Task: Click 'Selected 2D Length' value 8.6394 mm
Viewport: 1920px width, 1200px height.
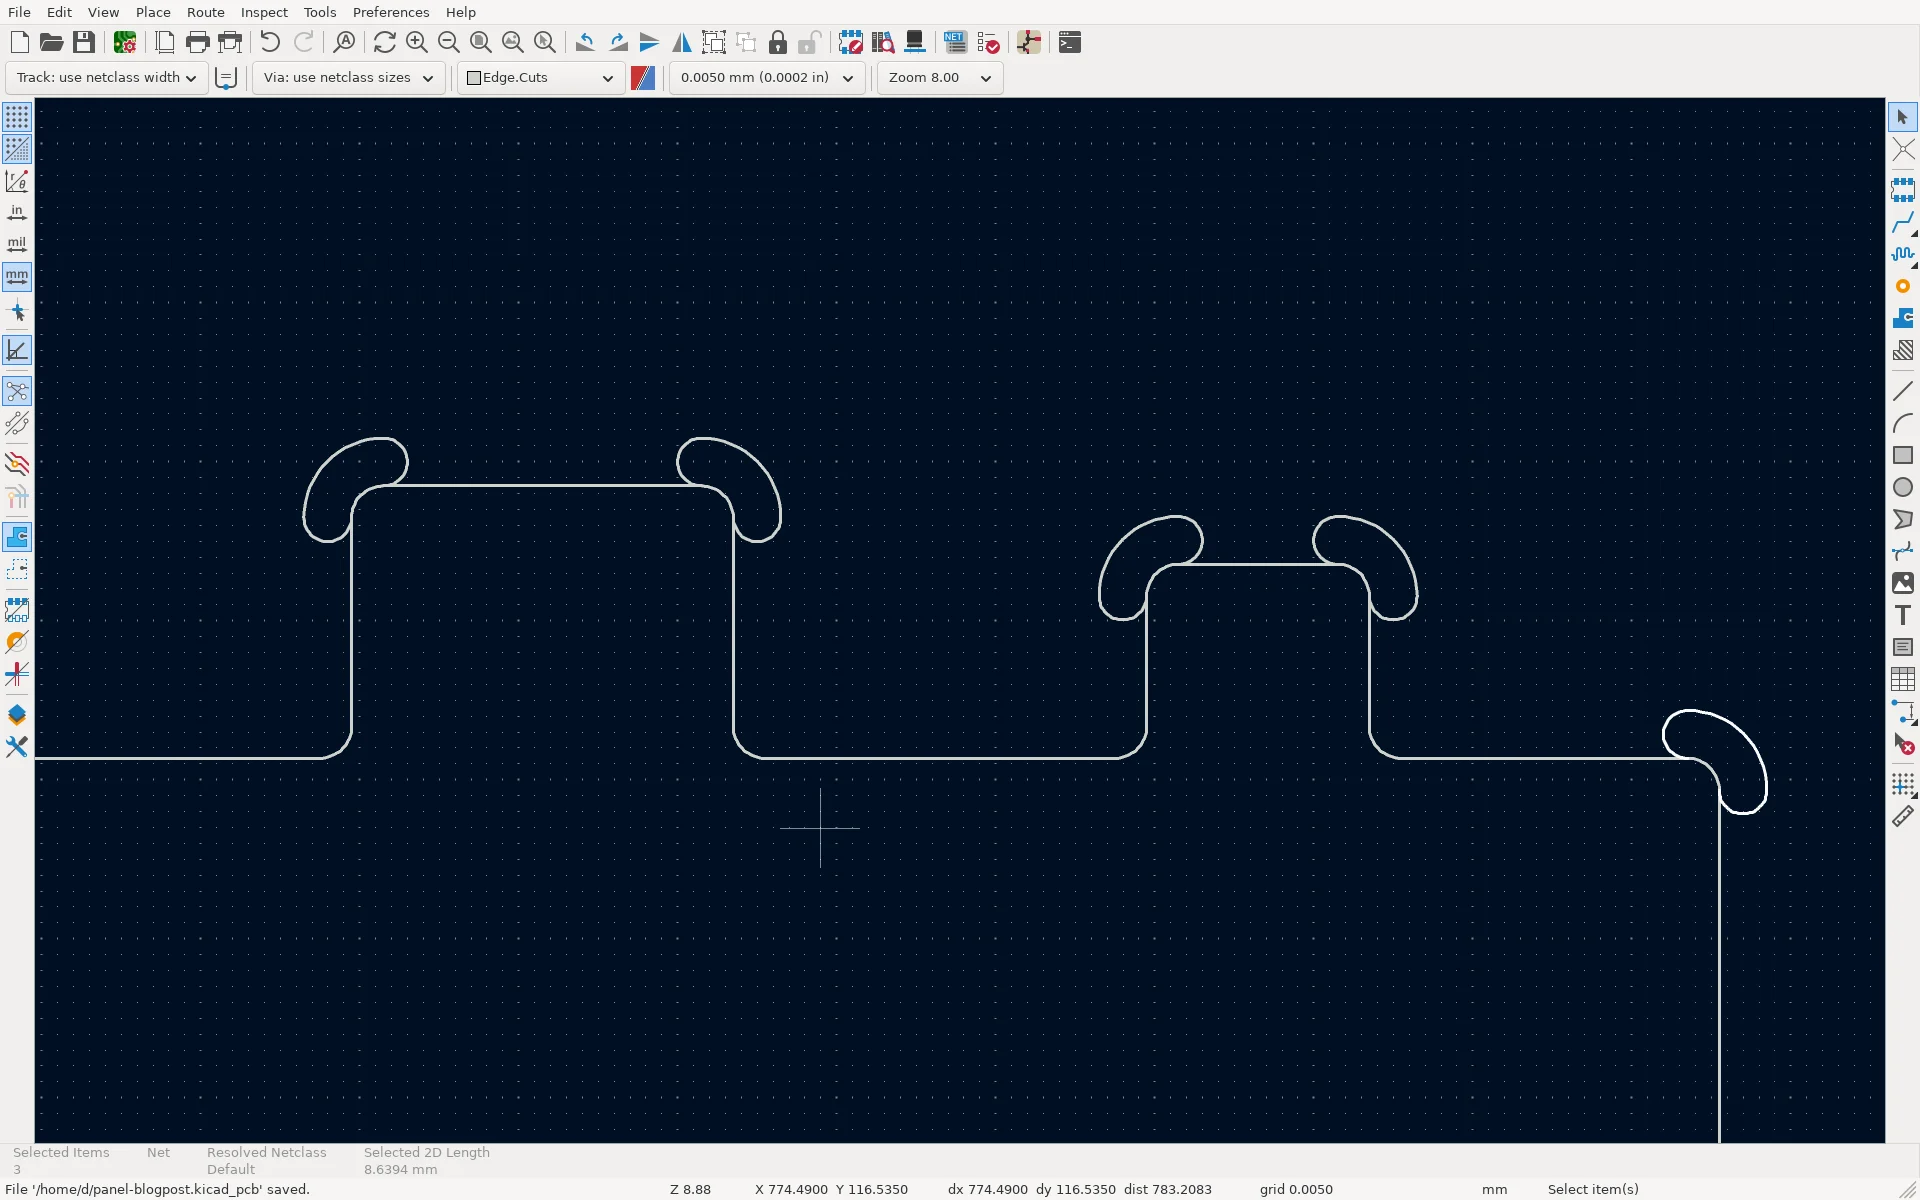Action: 400,1169
